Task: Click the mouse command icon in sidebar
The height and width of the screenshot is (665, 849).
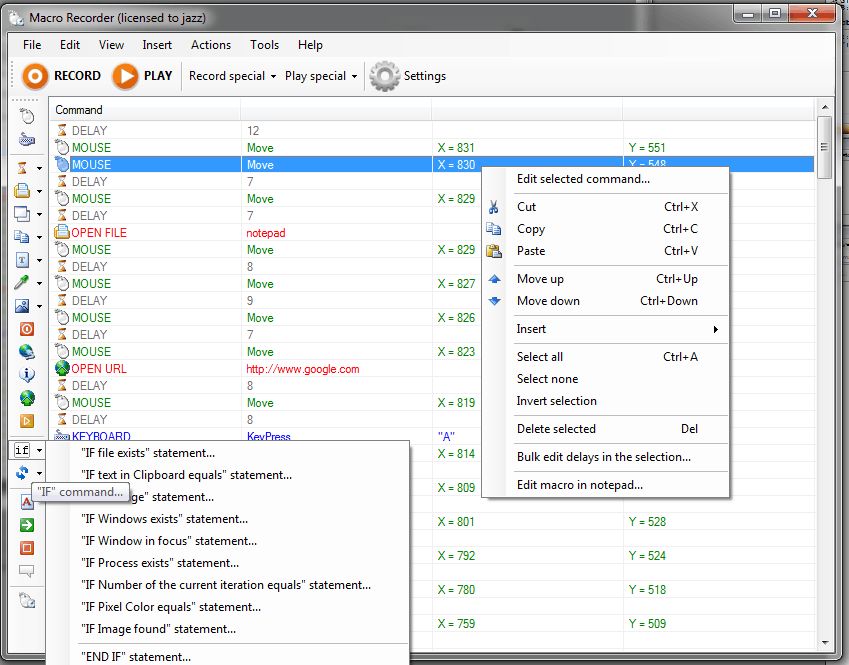Action: tap(27, 117)
